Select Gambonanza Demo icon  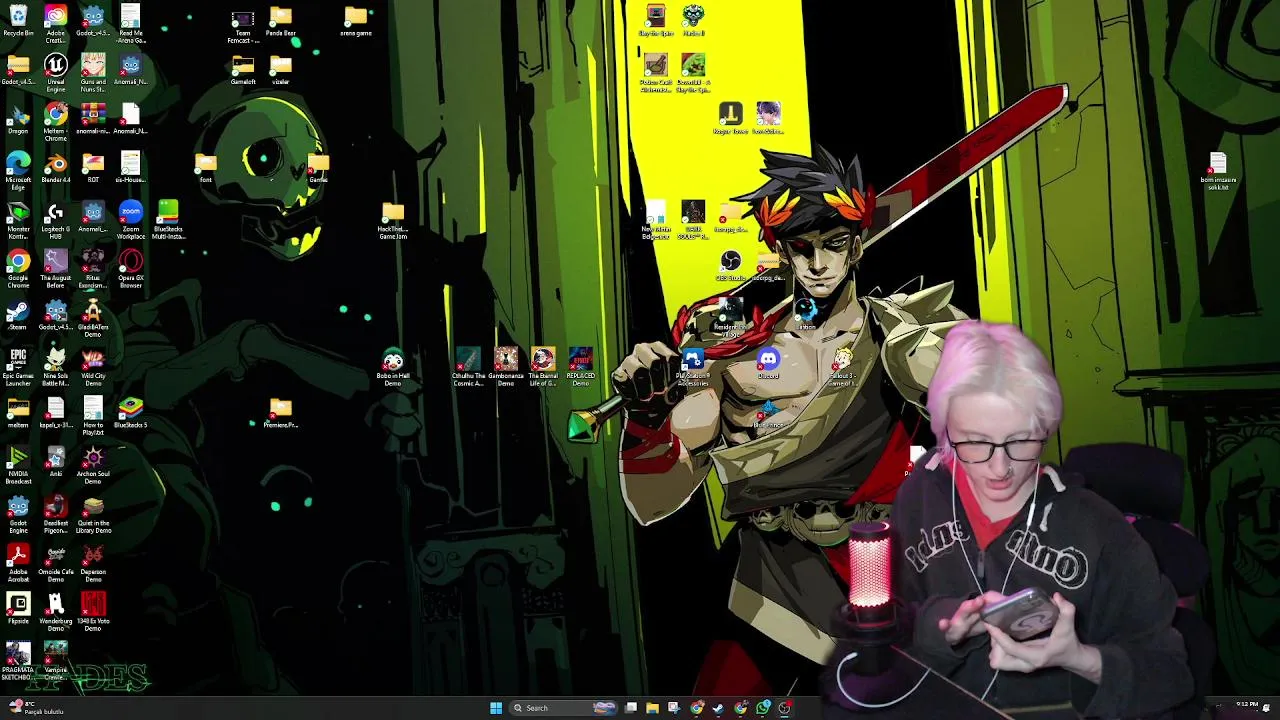click(506, 367)
